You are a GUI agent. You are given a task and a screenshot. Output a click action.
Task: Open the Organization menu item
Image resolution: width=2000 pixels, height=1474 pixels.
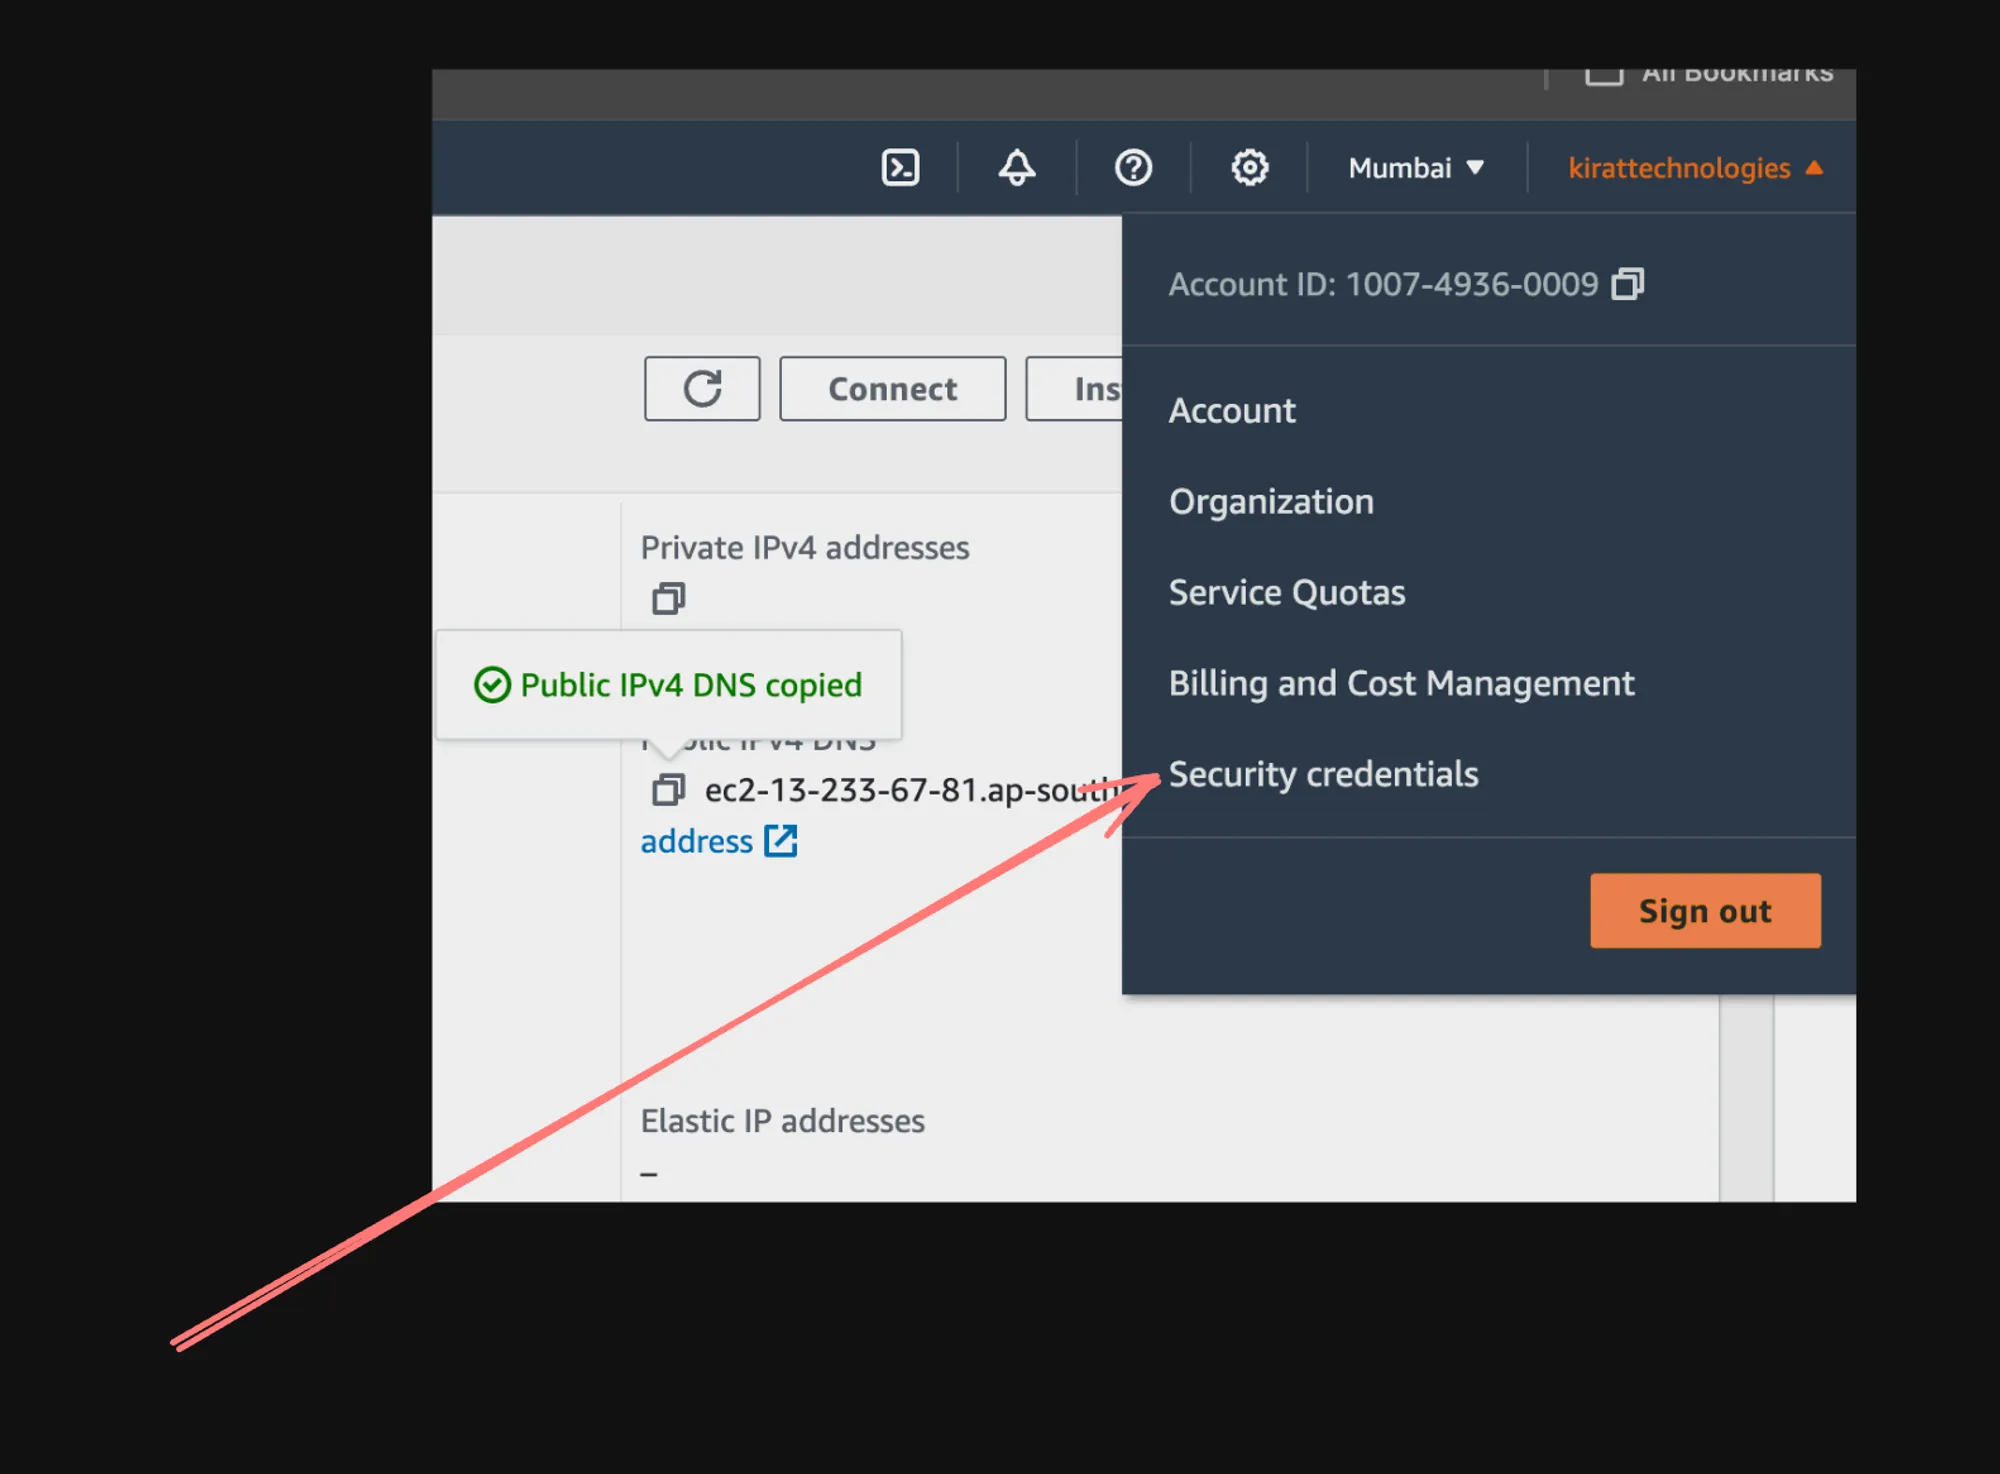(1271, 502)
